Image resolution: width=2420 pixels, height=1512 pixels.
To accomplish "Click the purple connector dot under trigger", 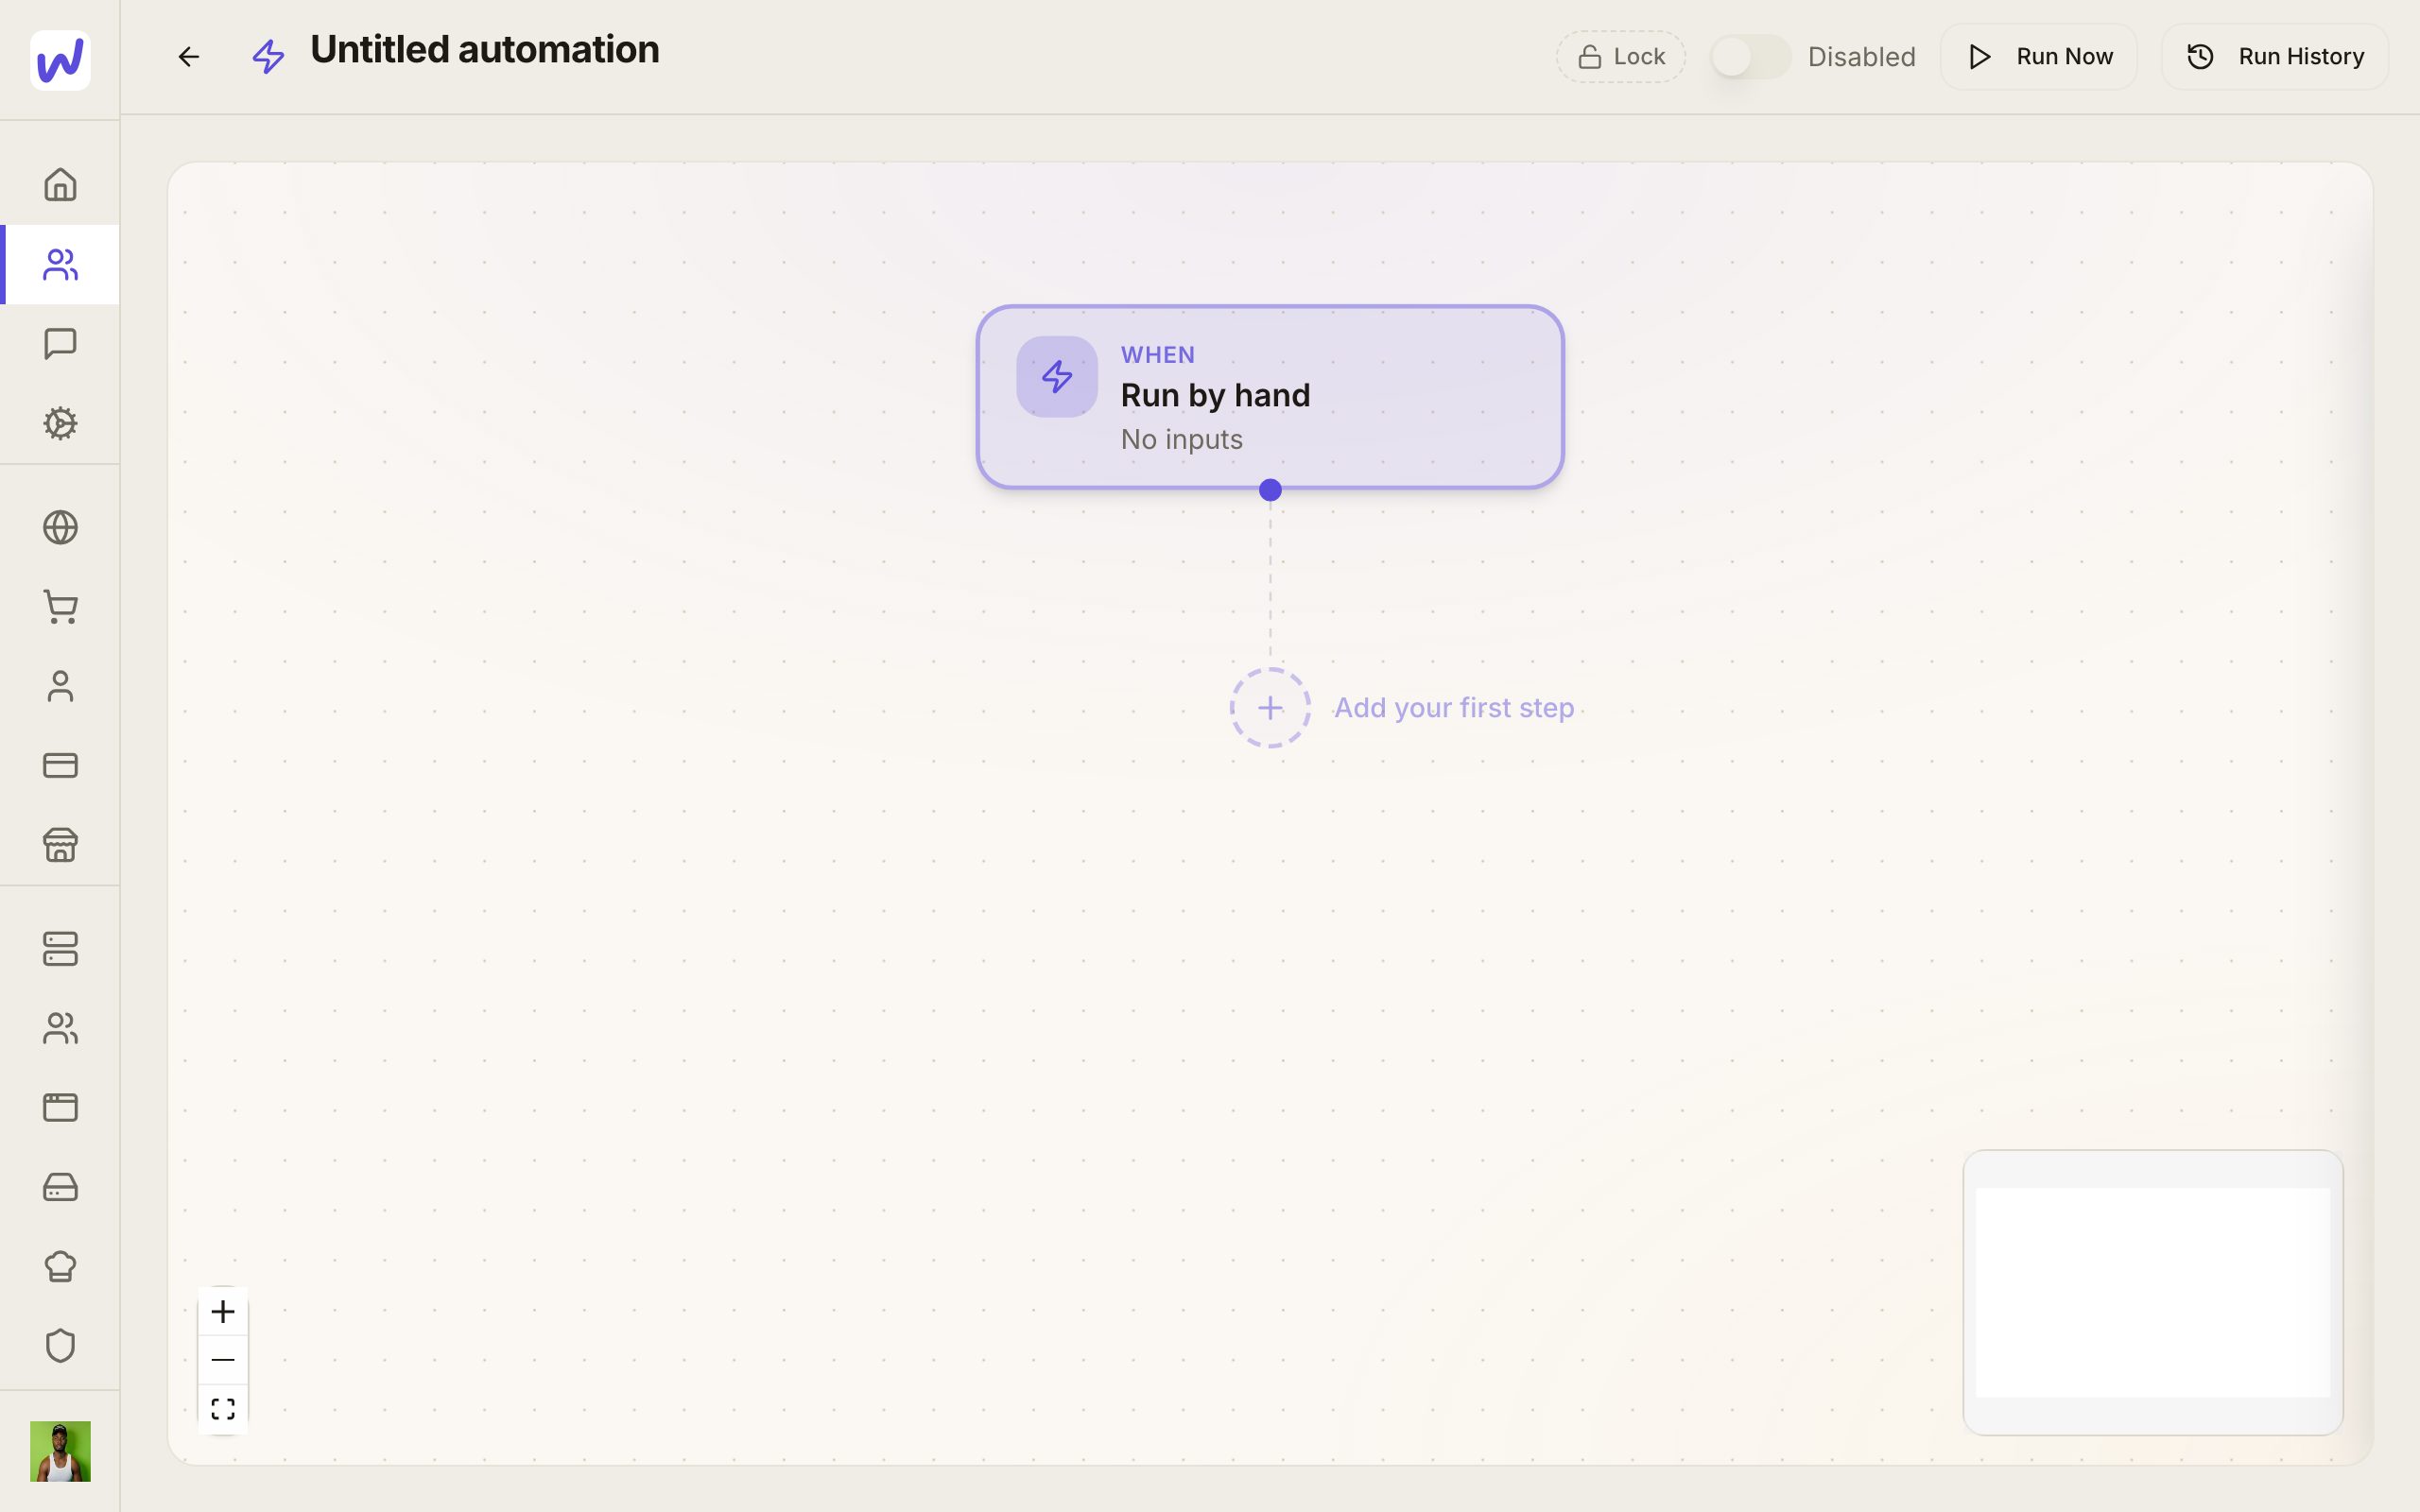I will point(1270,490).
